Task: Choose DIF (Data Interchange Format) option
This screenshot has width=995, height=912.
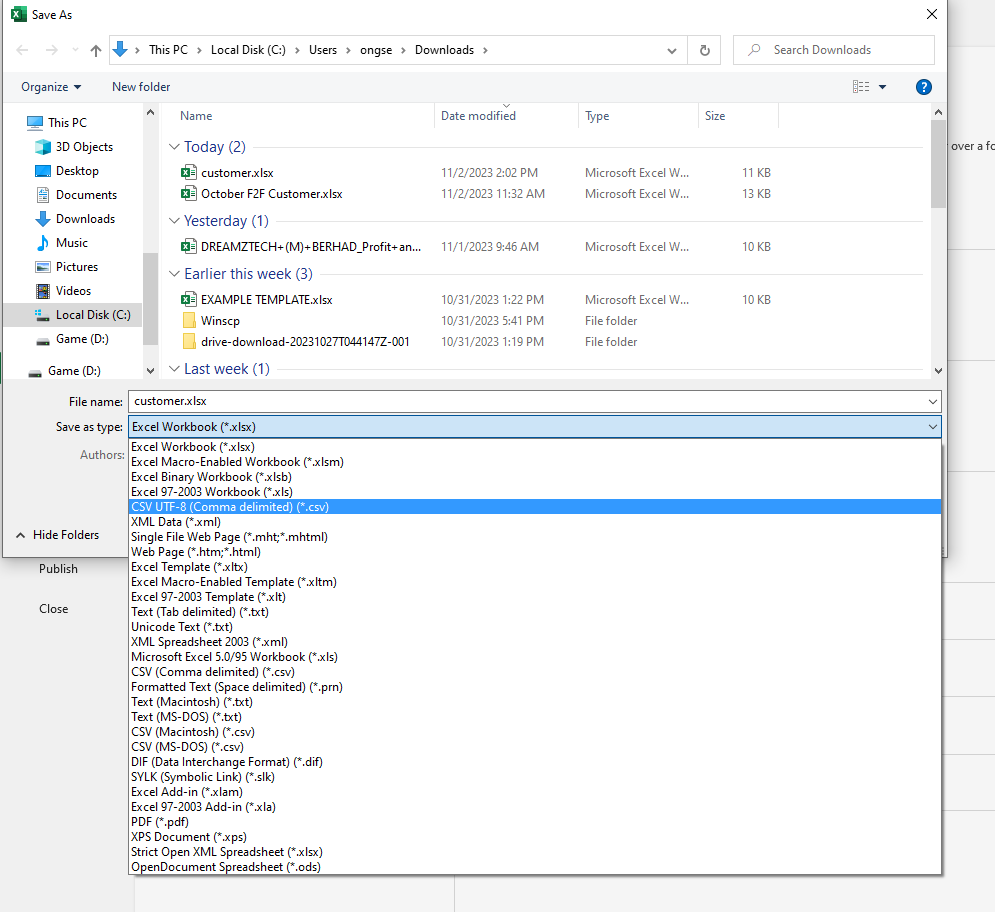Action: 534,762
